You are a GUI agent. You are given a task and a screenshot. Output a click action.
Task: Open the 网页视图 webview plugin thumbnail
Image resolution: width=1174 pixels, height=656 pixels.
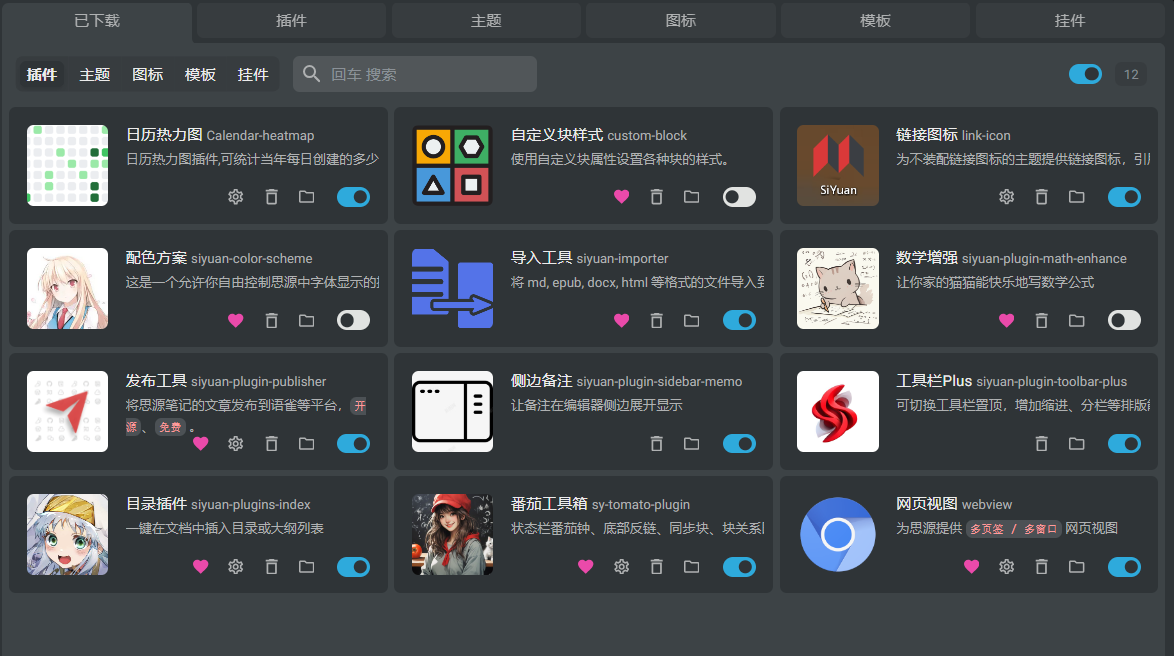838,535
